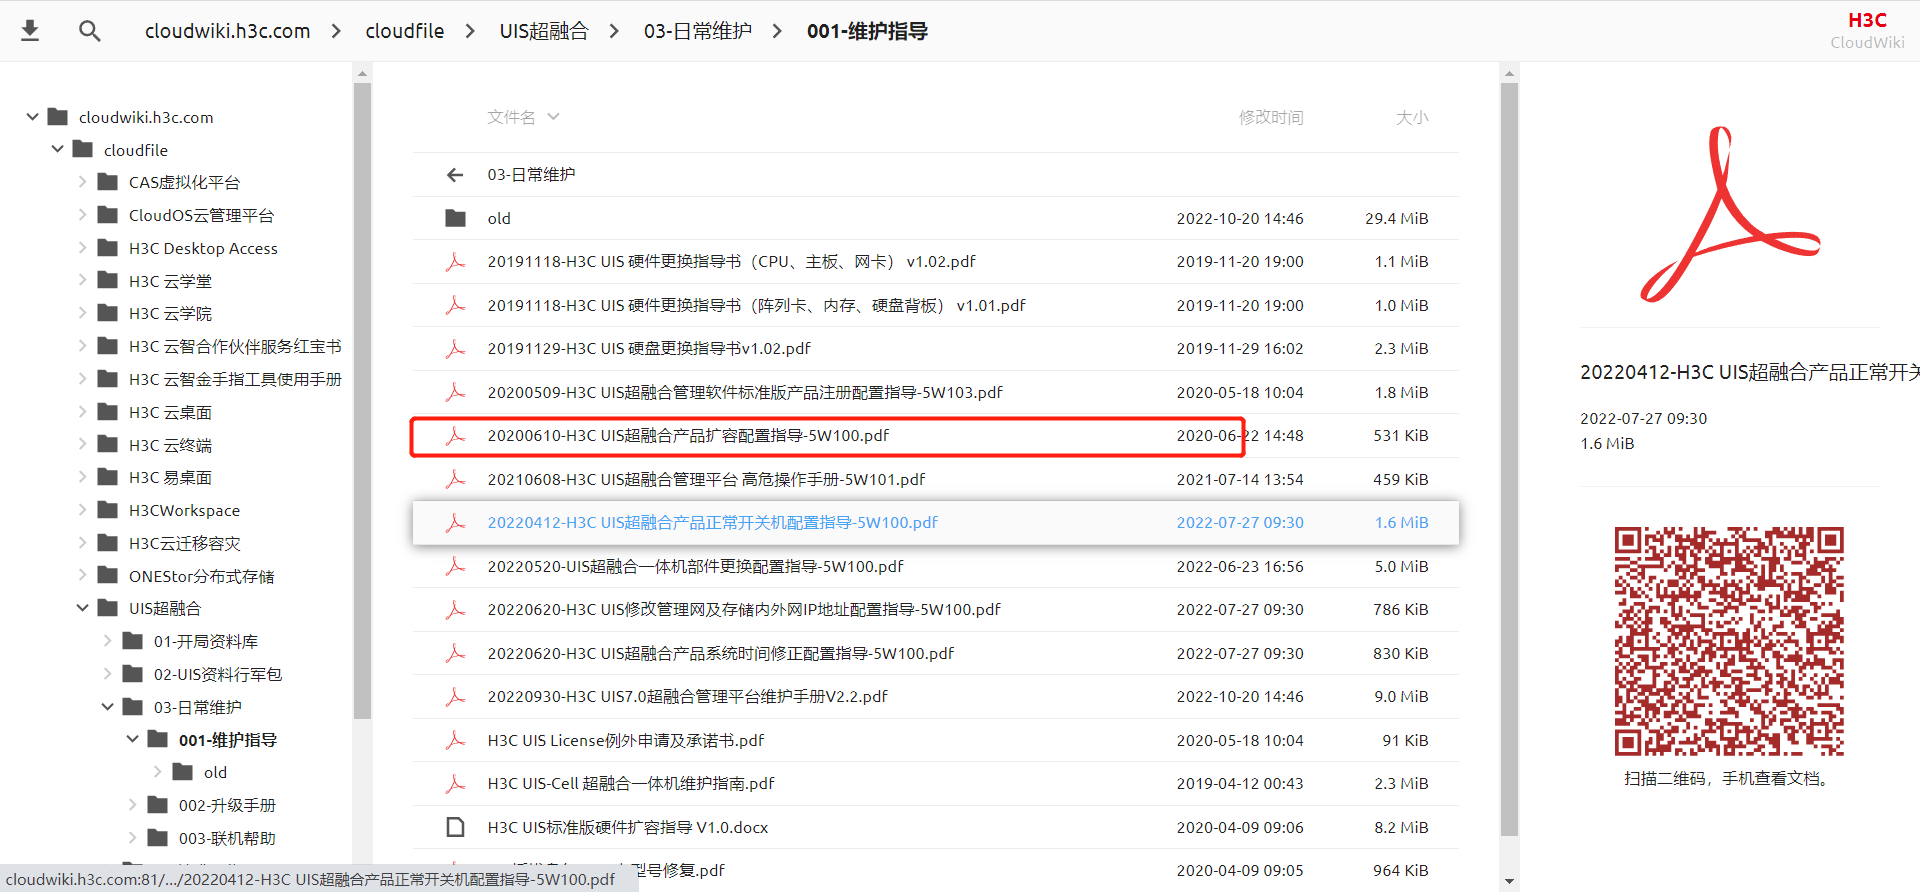The height and width of the screenshot is (892, 1920).
Task: Click PDF icon of 20220930 UIS7.0维护手册
Action: tap(455, 696)
